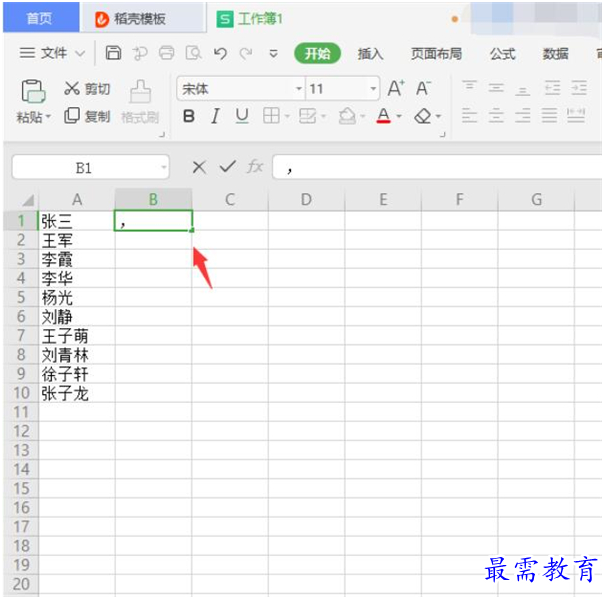This screenshot has height=601, width=606.
Task: Select cell containing 李霞
Action: click(x=77, y=259)
